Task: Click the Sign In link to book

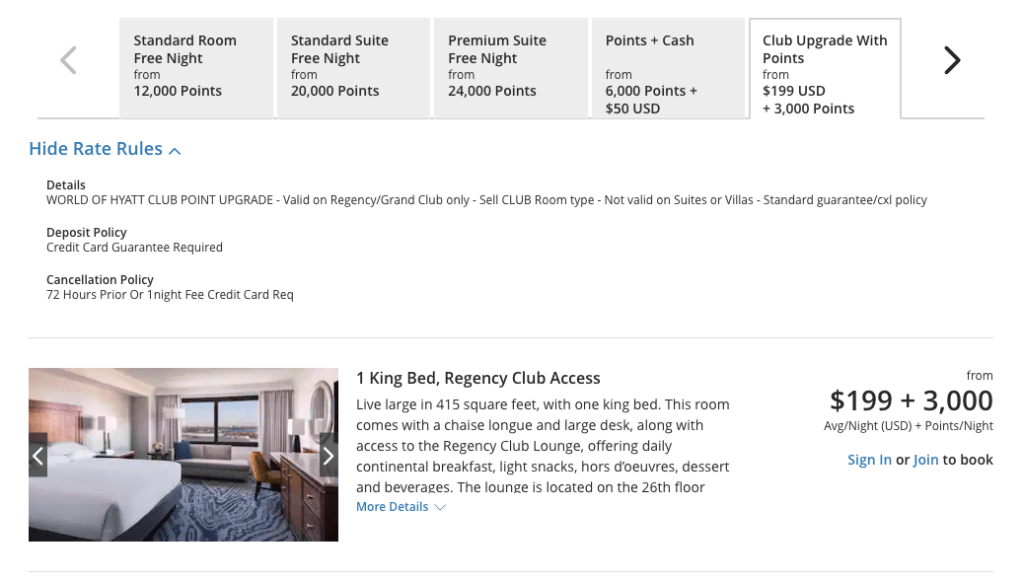Action: [x=869, y=460]
